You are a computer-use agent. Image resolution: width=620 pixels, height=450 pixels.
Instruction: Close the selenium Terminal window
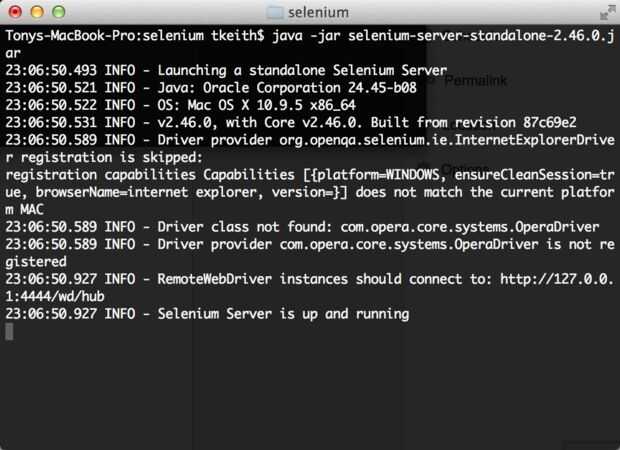click(12, 12)
